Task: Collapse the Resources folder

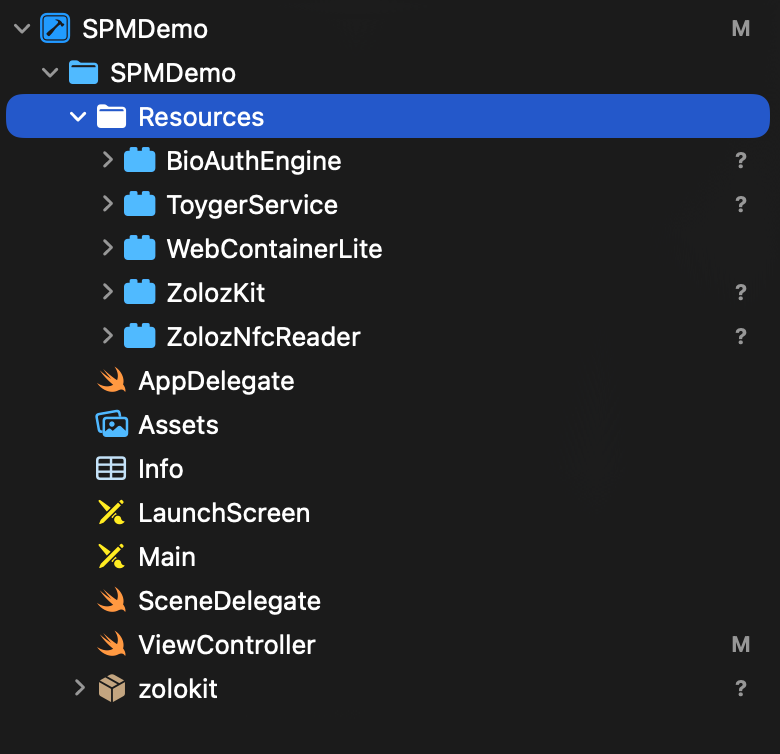Action: coord(79,117)
